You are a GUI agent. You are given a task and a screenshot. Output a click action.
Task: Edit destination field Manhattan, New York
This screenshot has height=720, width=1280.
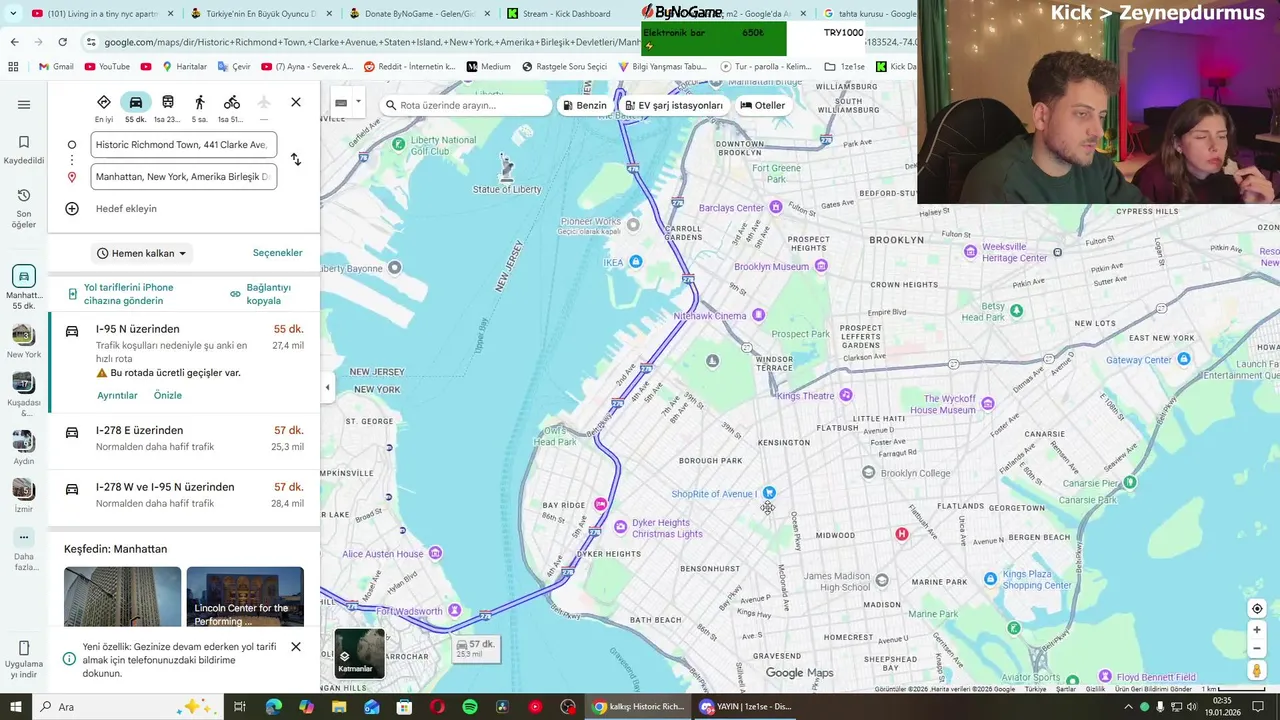tap(183, 177)
